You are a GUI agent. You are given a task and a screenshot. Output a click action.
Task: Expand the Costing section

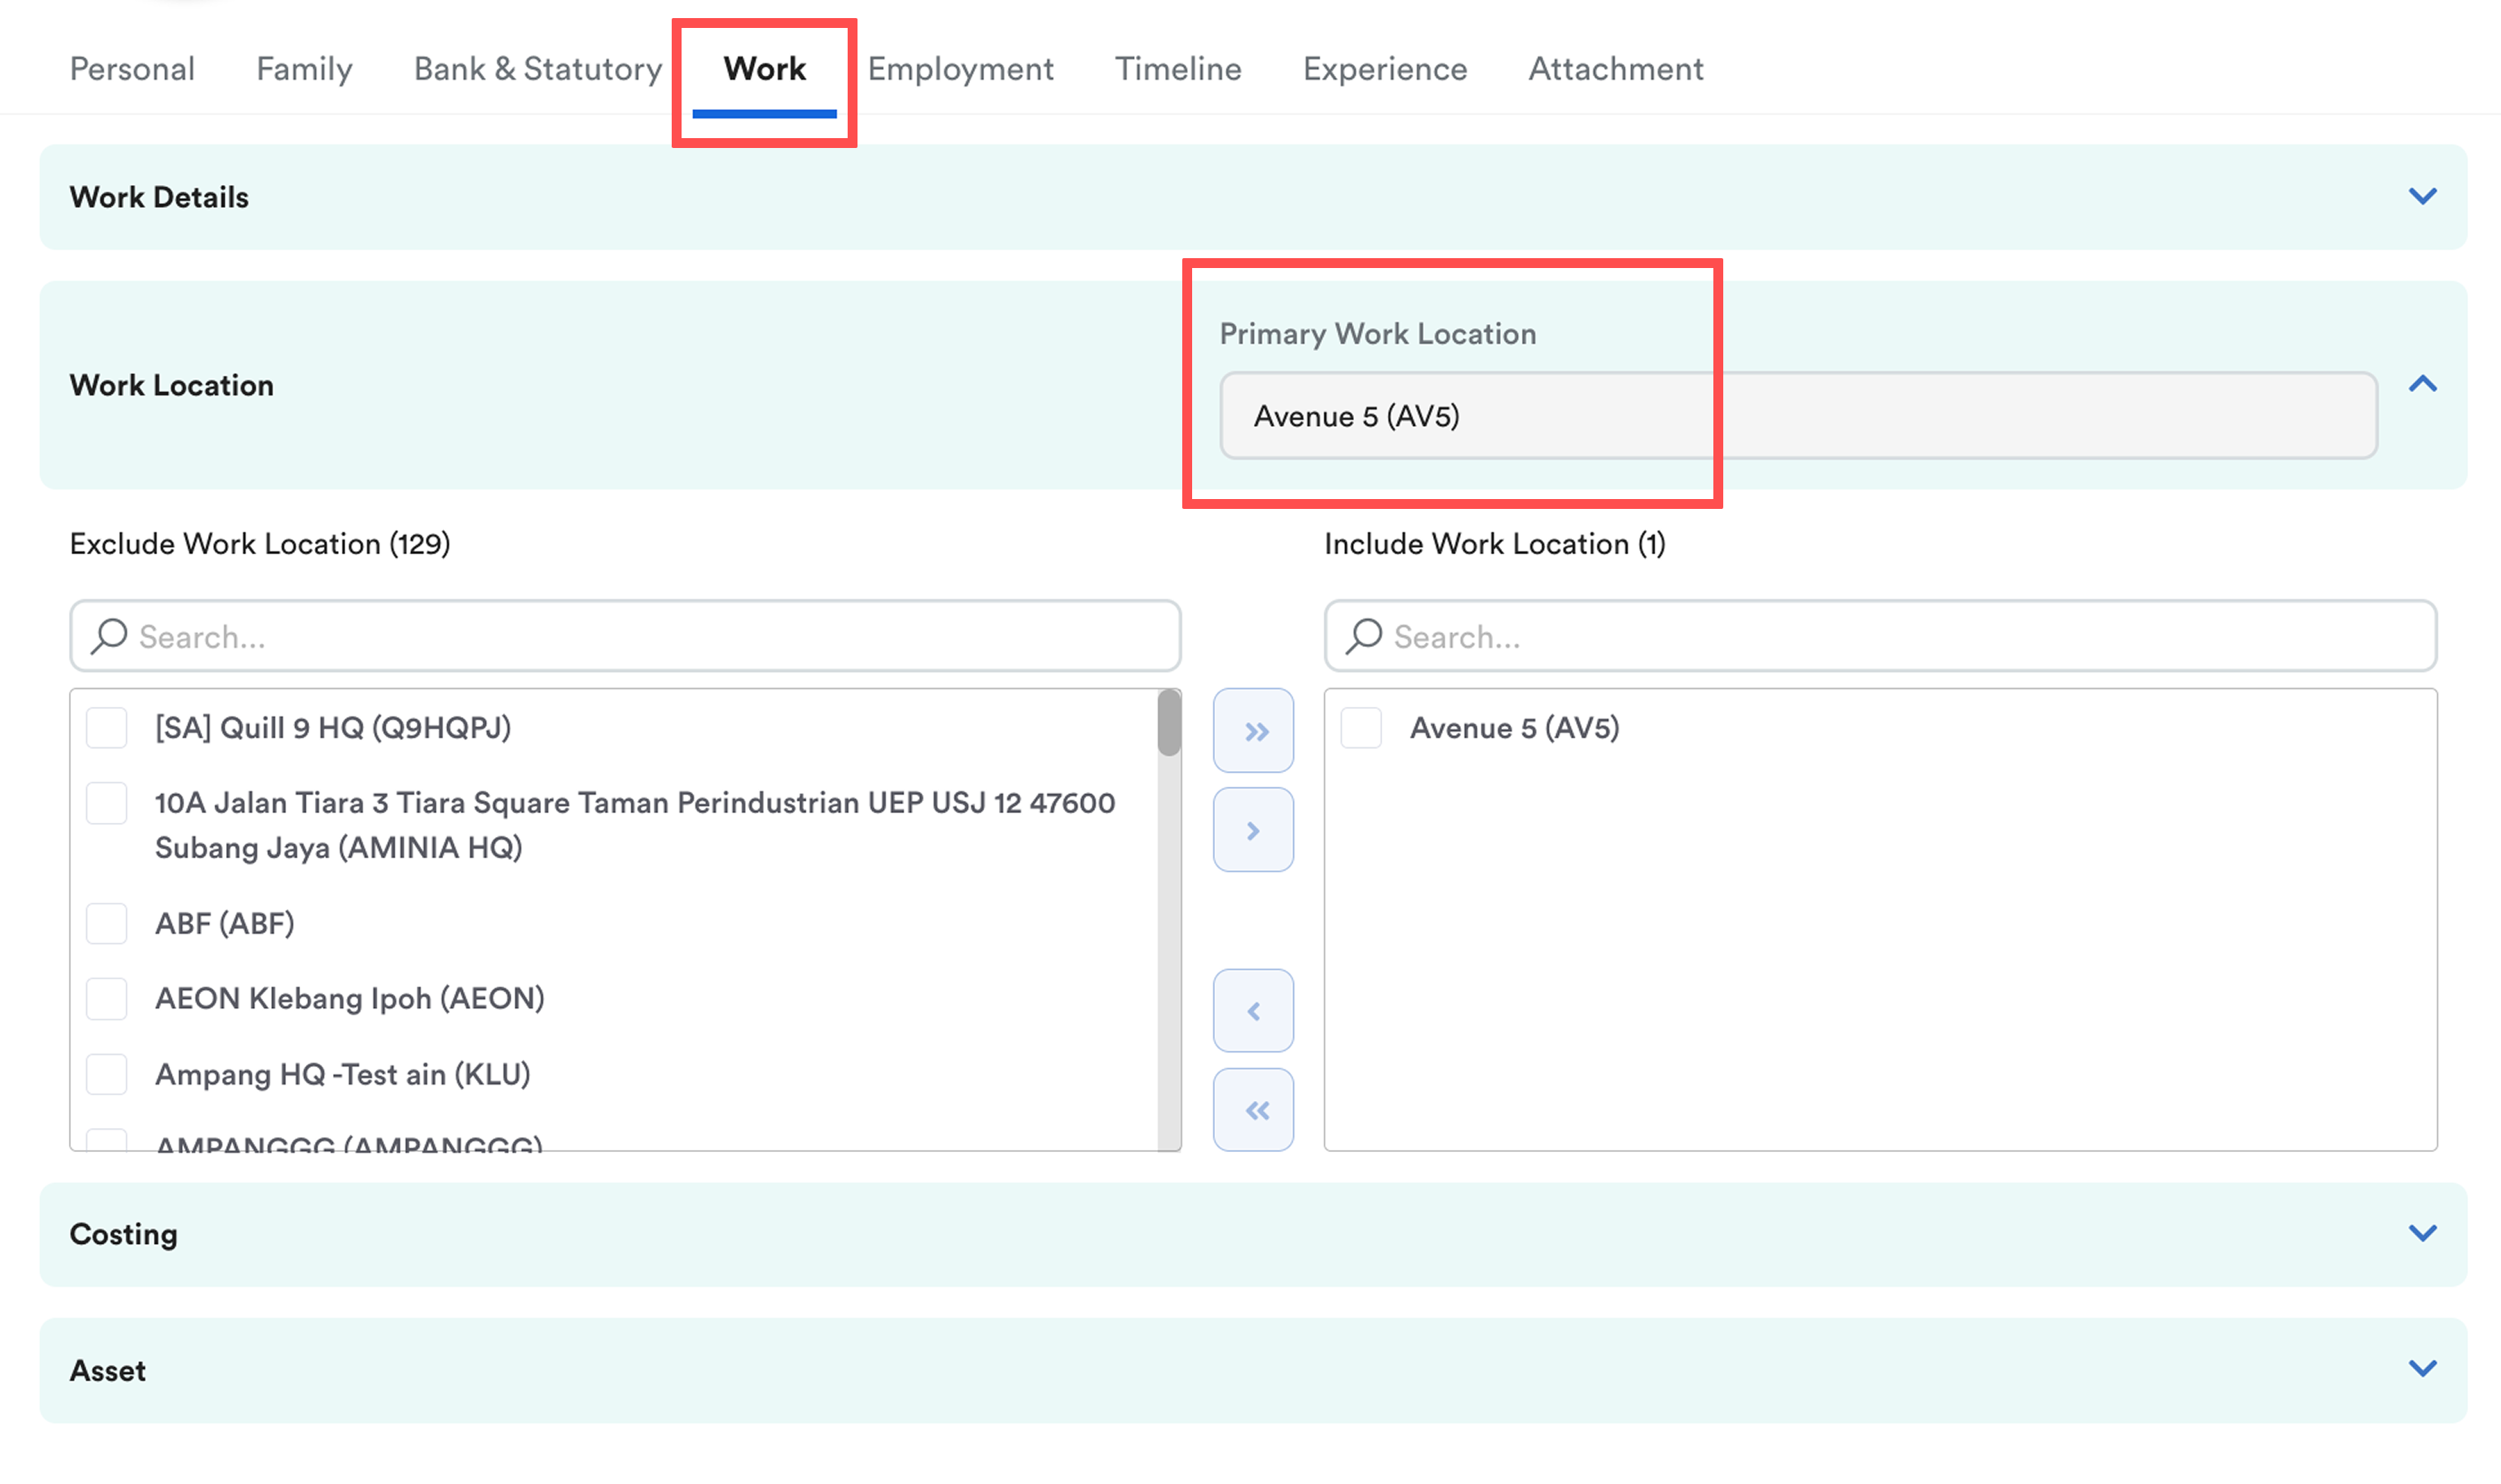point(2421,1233)
